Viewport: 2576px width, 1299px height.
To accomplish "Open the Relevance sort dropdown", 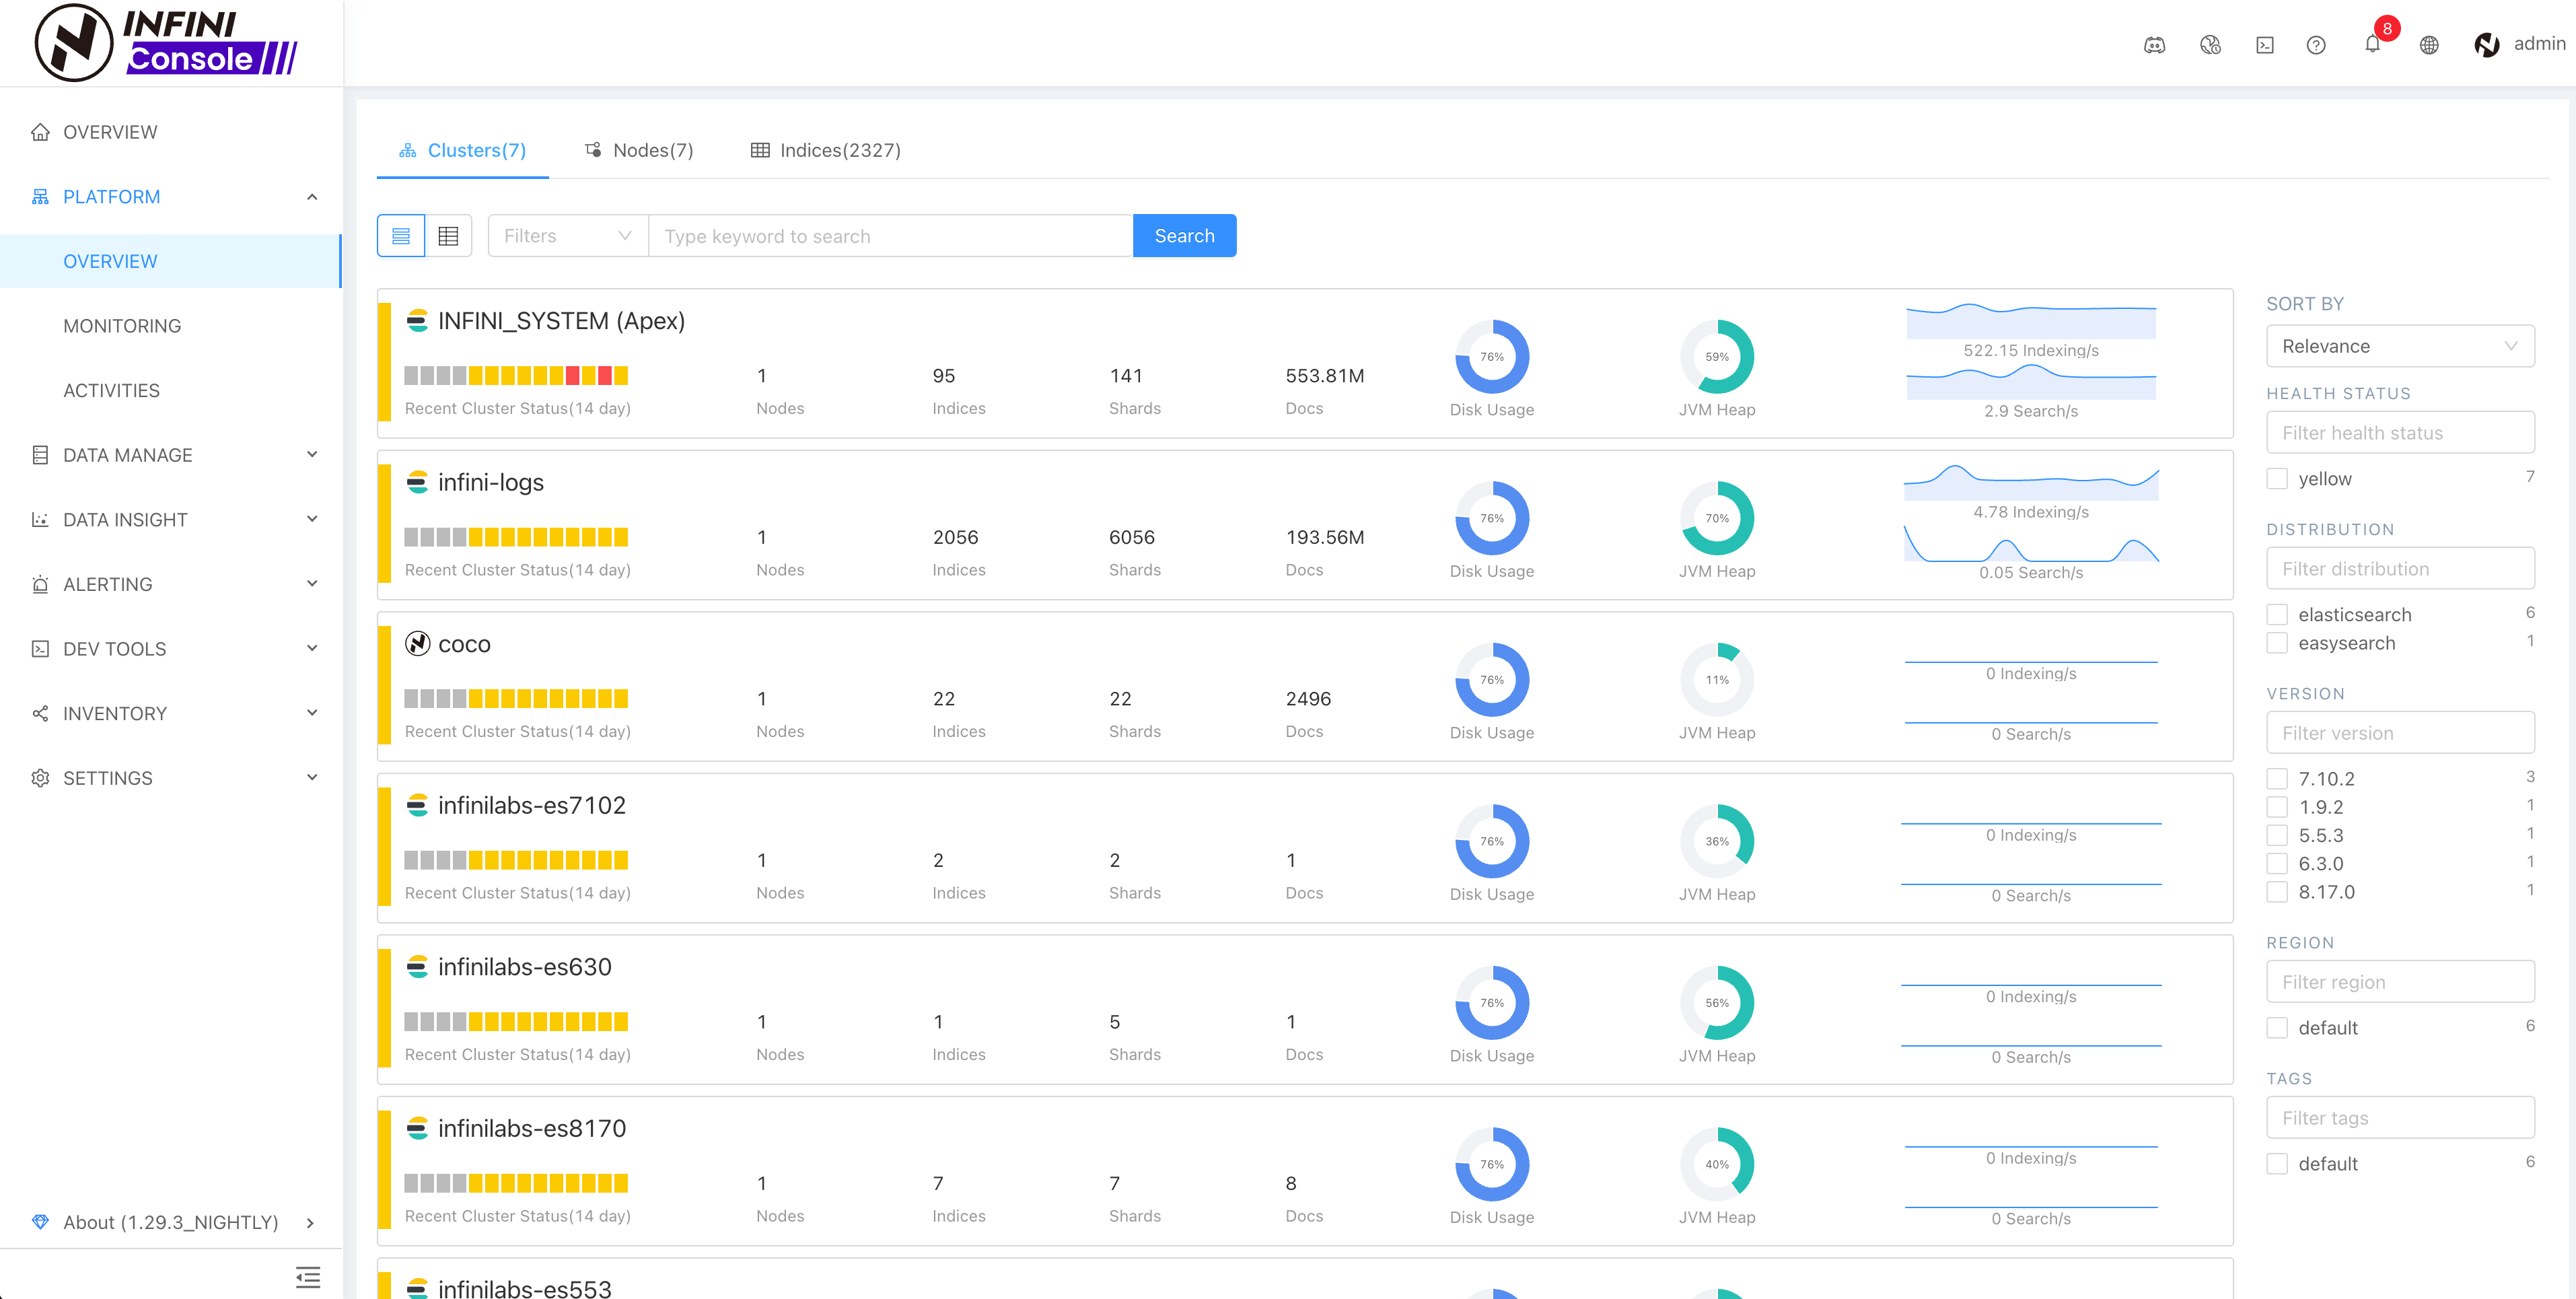I will tap(2399, 346).
